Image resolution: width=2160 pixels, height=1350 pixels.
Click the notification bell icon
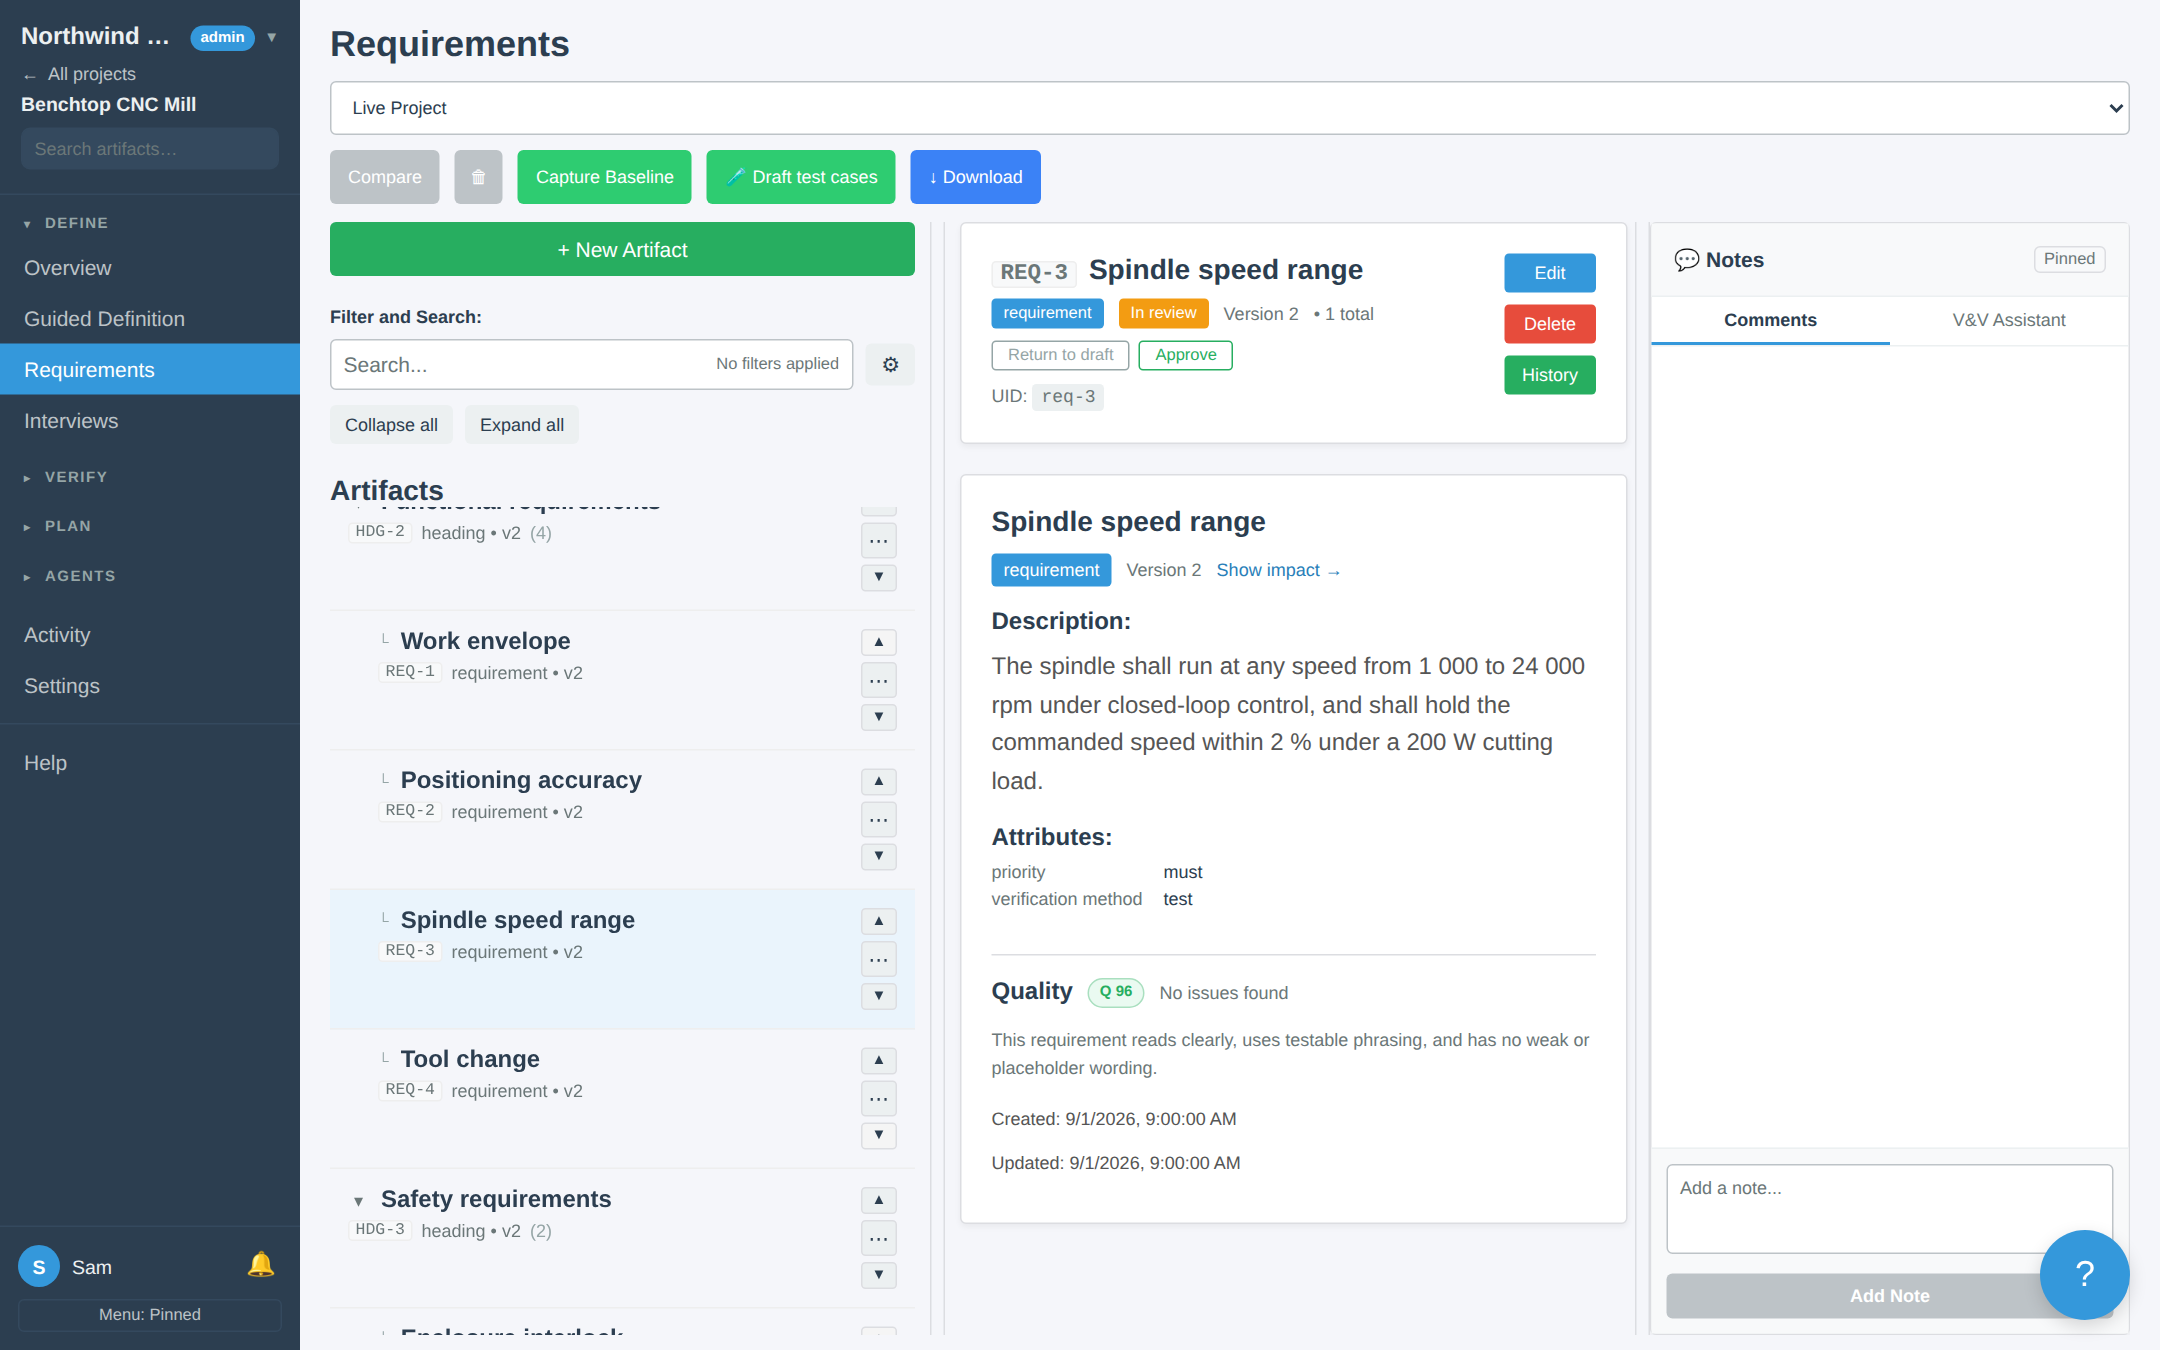coord(260,1265)
